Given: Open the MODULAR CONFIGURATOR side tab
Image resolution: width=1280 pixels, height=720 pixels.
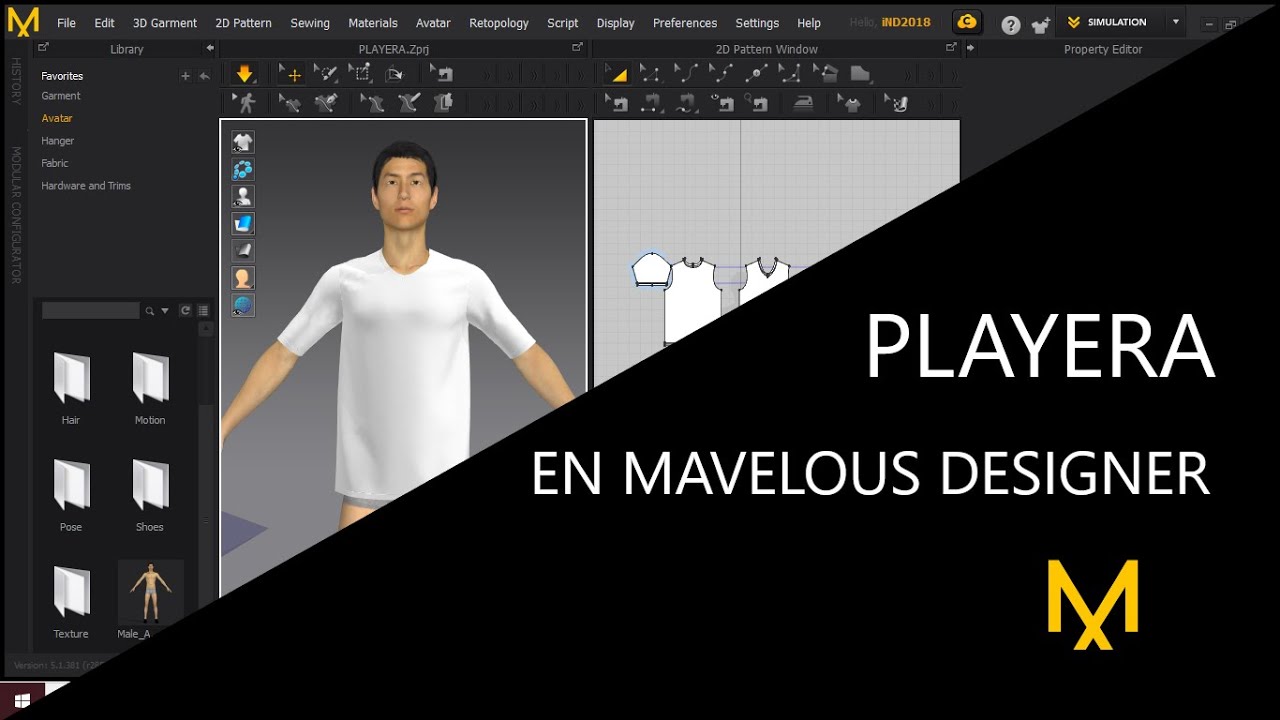Looking at the screenshot, I should (15, 215).
